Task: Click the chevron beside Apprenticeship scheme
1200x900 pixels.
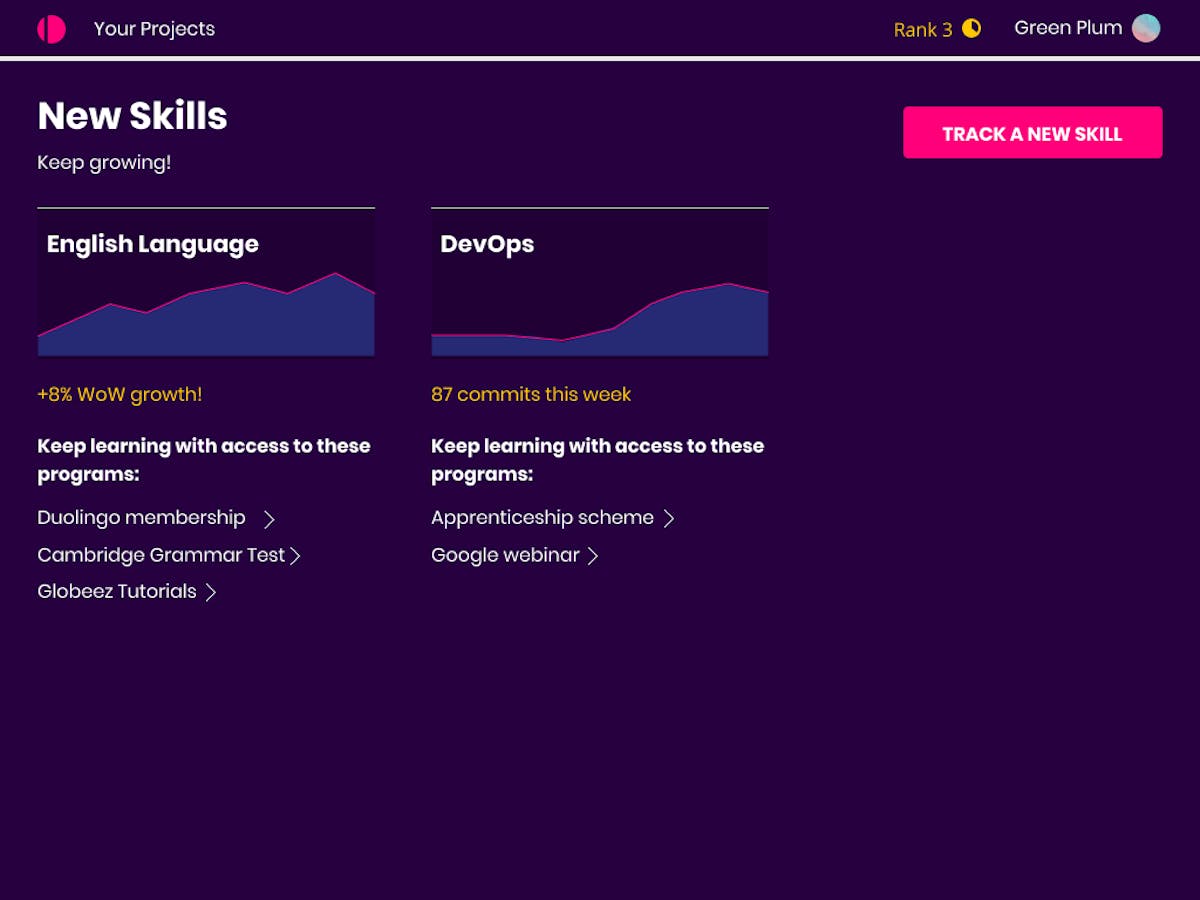Action: click(669, 518)
